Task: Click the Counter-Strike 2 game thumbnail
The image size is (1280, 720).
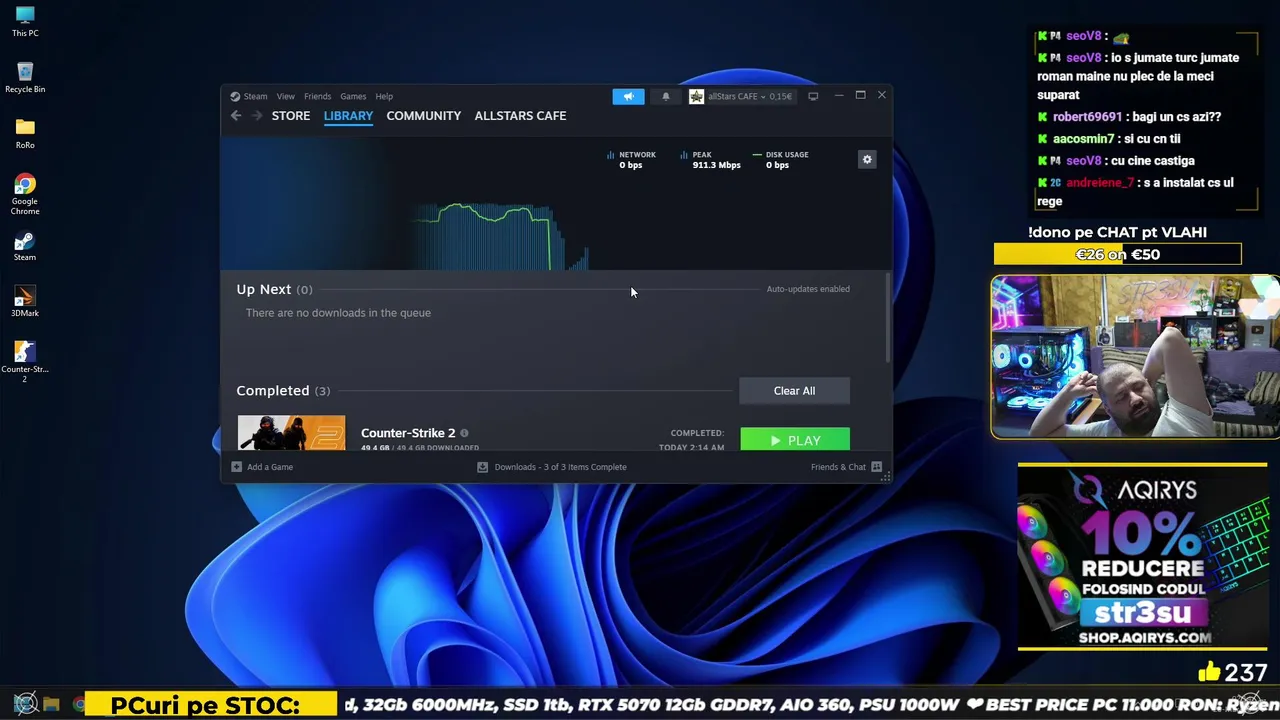Action: (291, 433)
